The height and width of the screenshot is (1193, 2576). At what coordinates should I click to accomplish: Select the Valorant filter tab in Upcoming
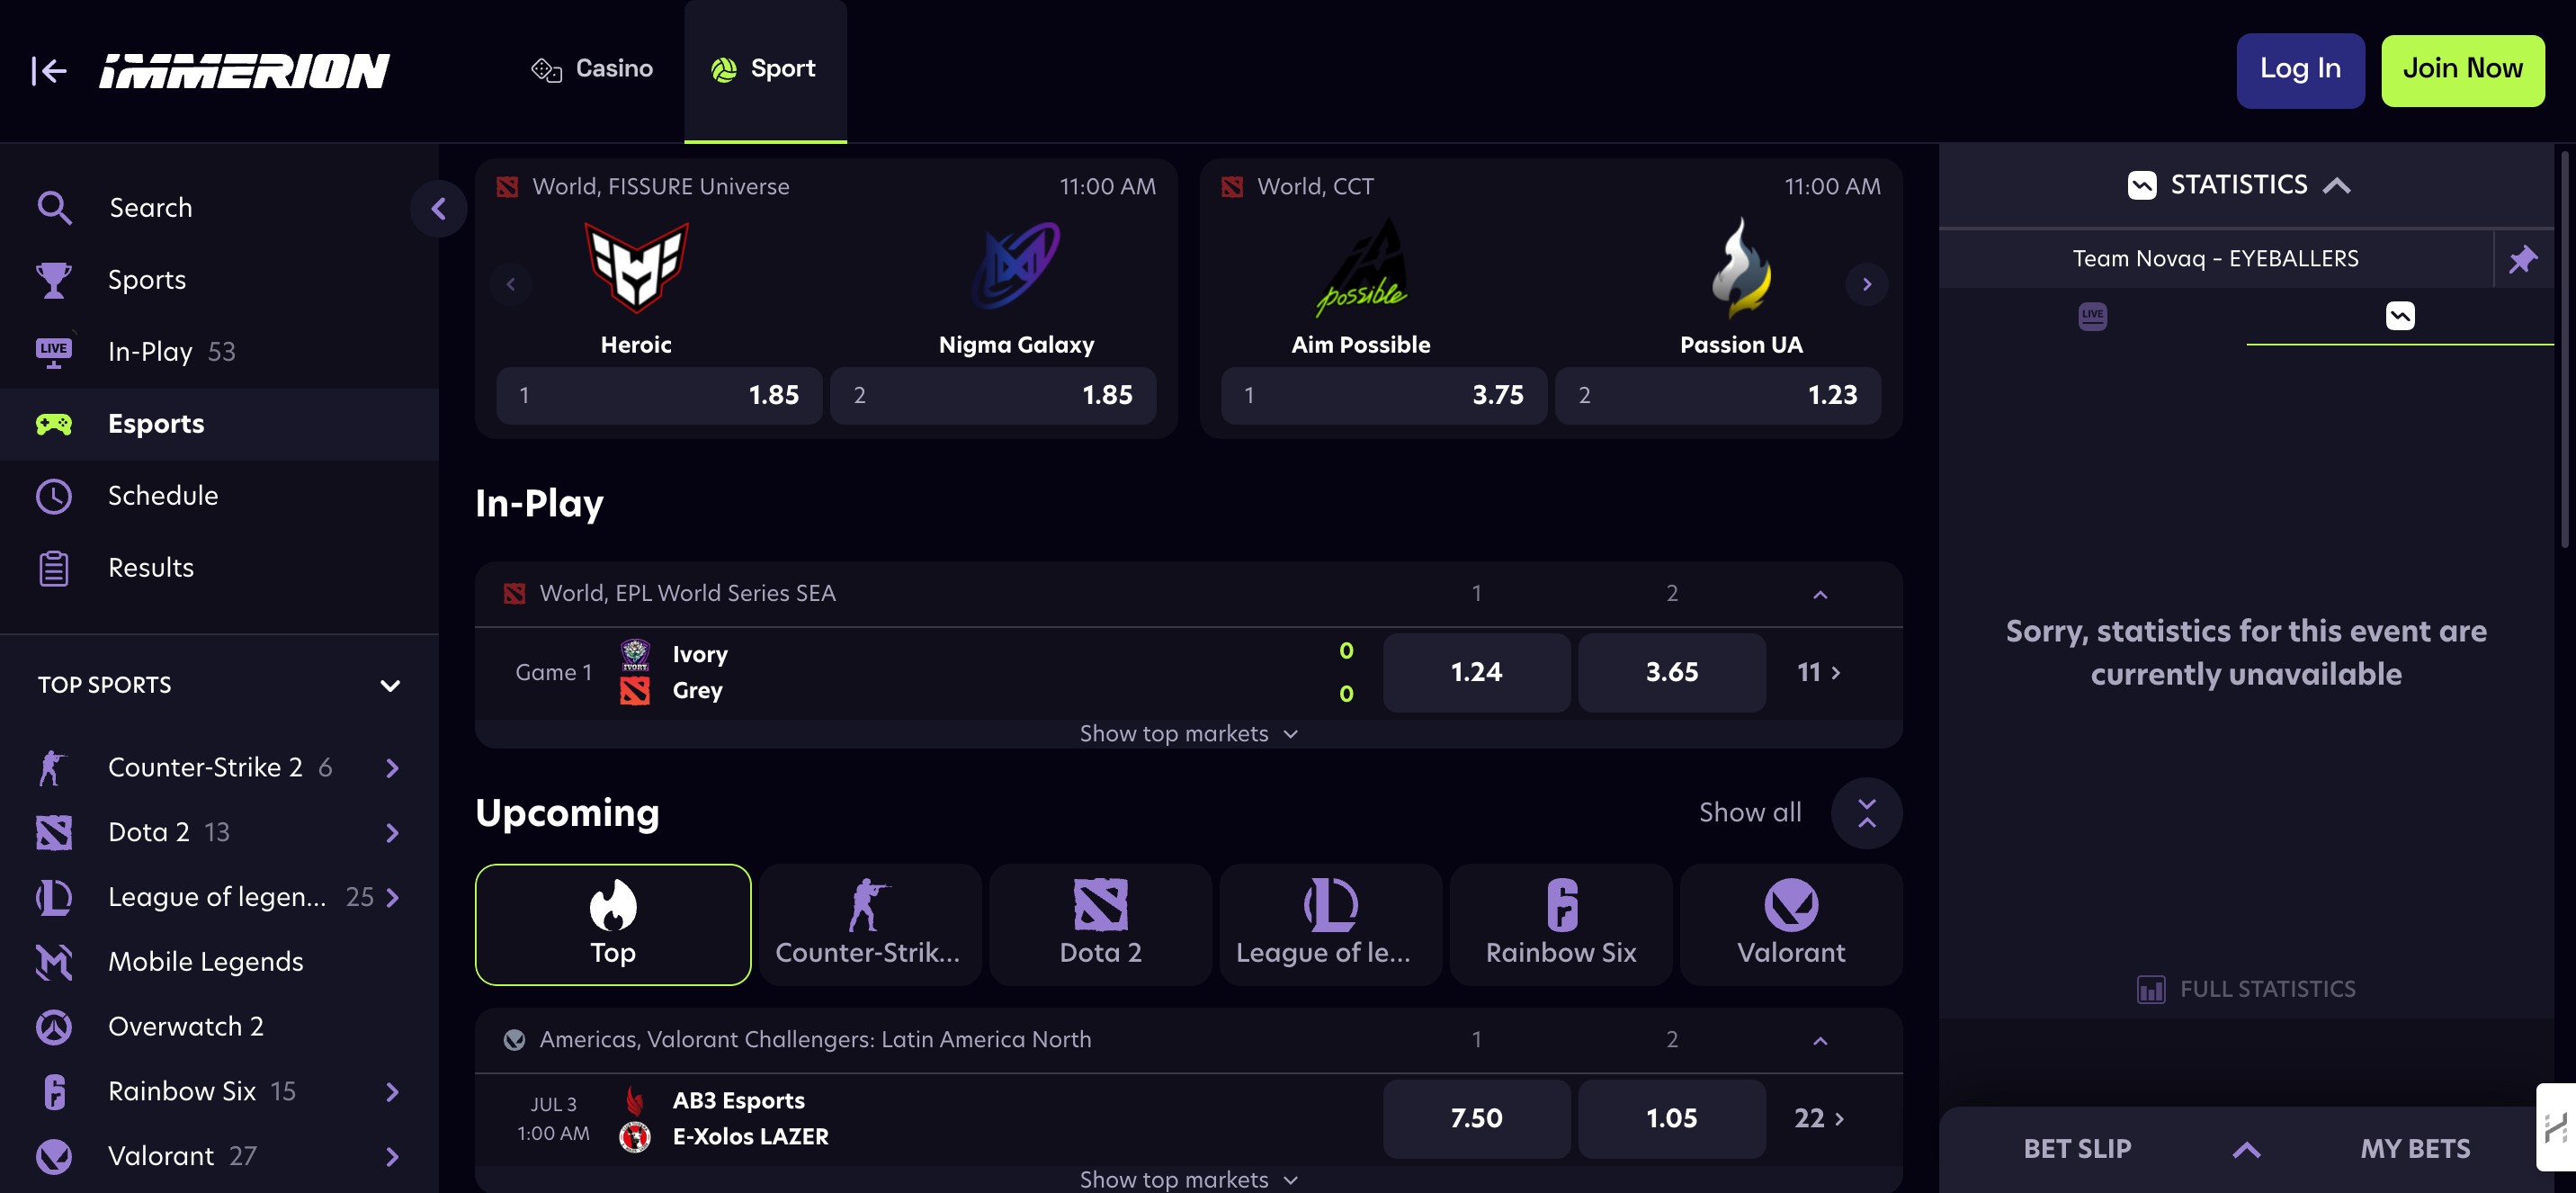pos(1790,925)
